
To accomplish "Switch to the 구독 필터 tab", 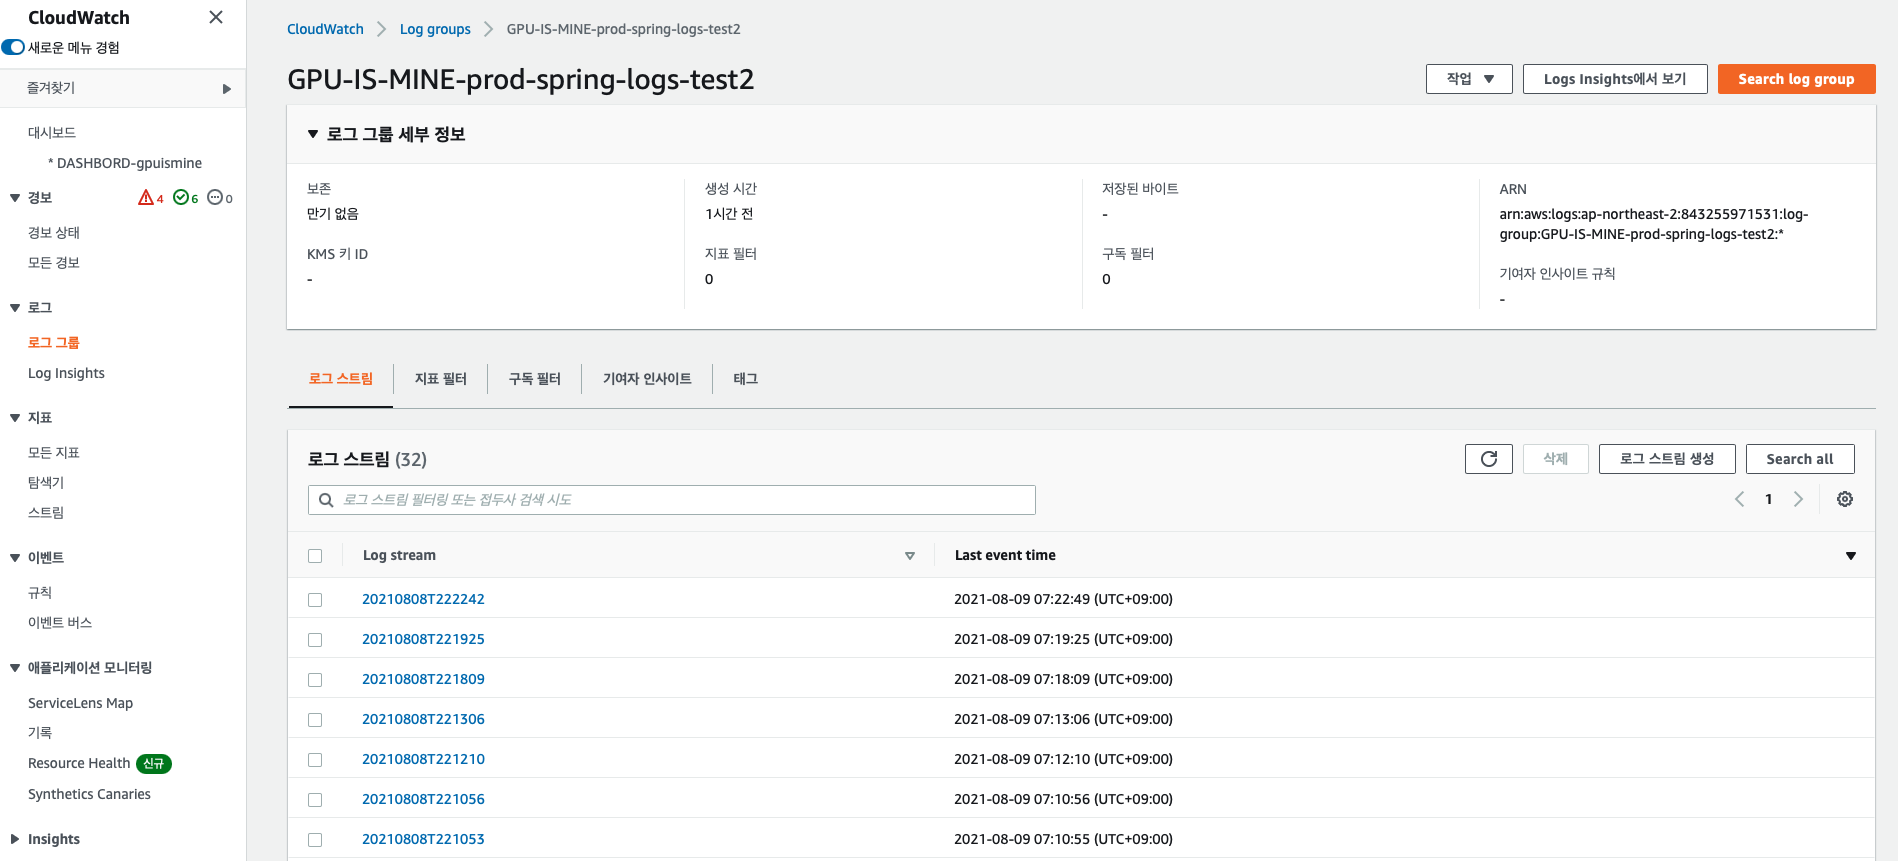I will point(535,379).
